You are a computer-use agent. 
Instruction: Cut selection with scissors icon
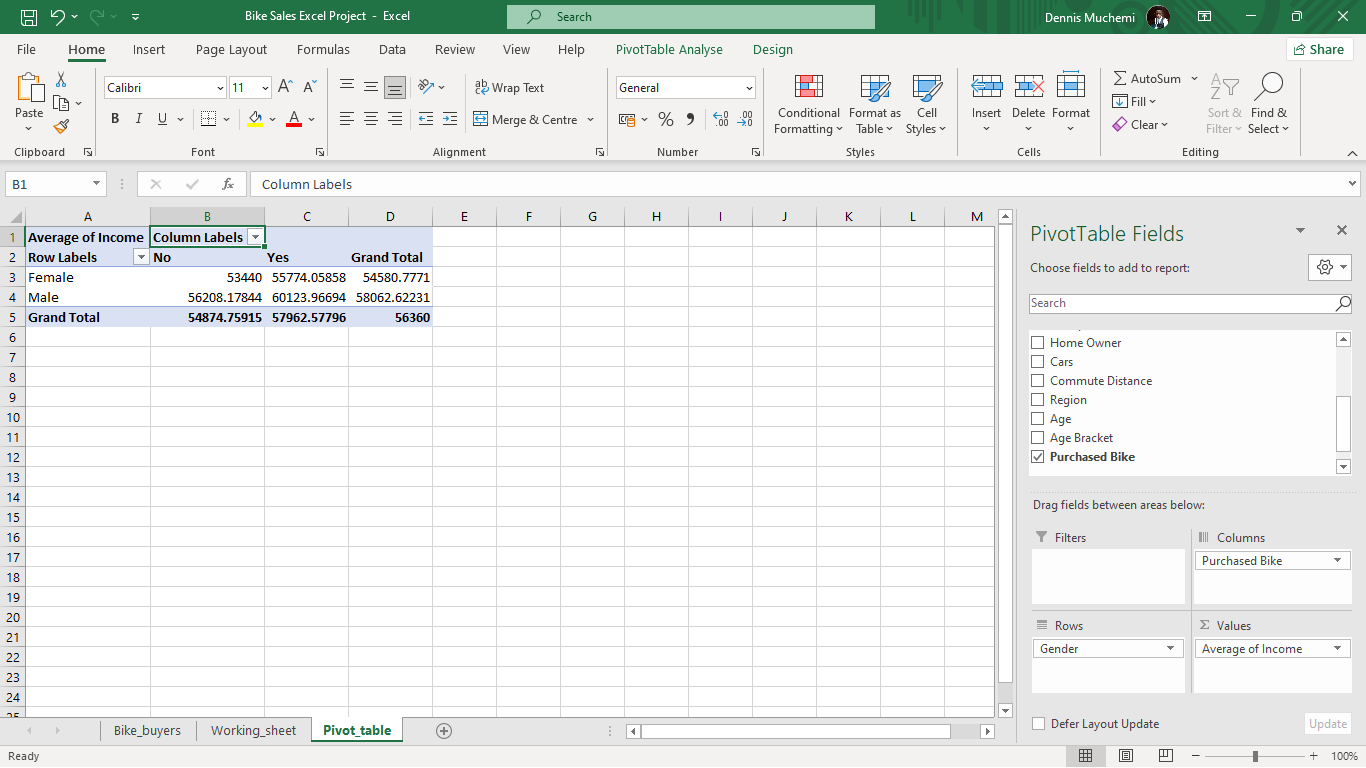(61, 80)
